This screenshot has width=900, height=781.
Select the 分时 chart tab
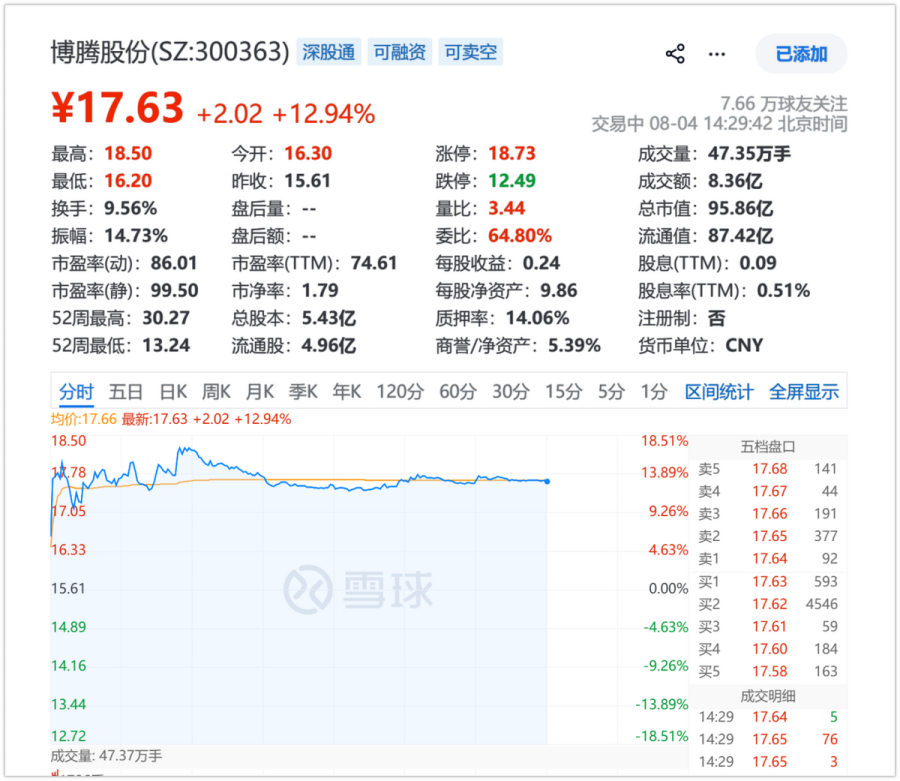pyautogui.click(x=76, y=392)
